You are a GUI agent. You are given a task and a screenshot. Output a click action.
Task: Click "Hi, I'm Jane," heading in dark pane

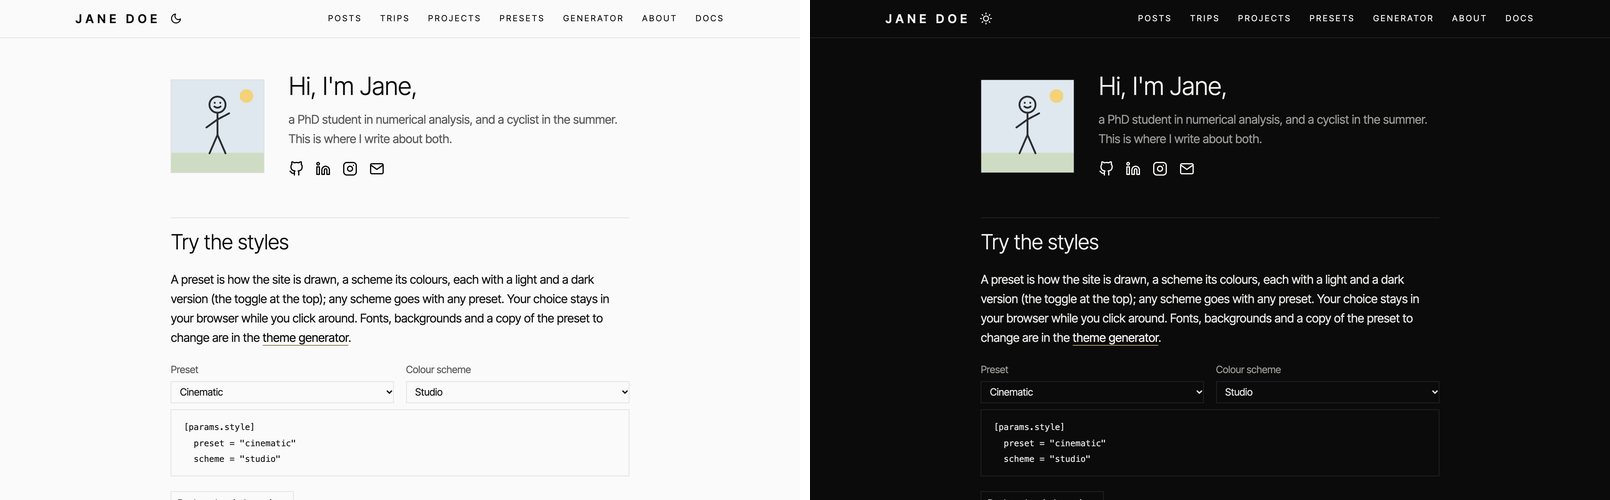click(1163, 87)
